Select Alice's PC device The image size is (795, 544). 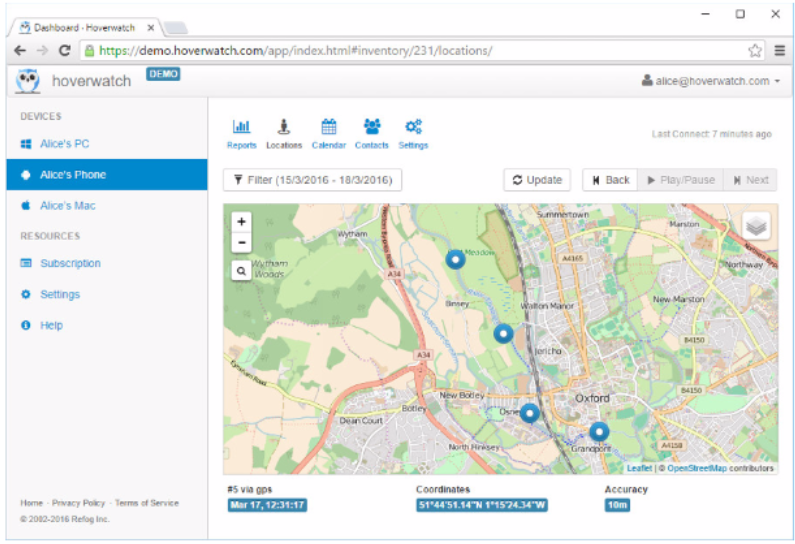tap(64, 144)
